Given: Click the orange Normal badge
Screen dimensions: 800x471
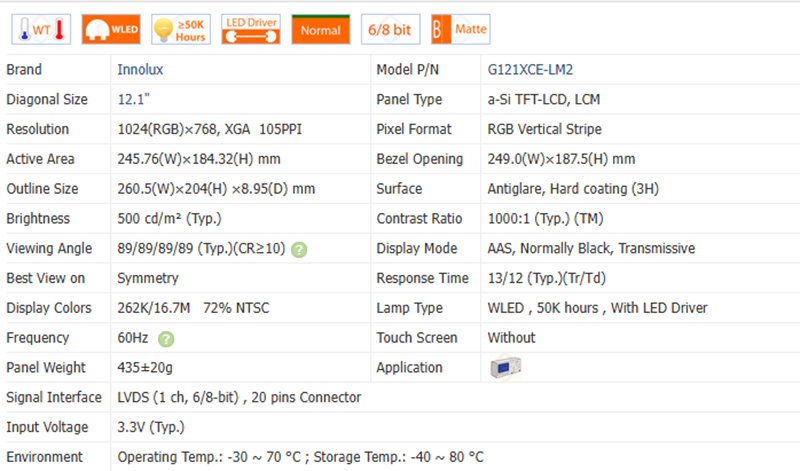Looking at the screenshot, I should pos(320,30).
